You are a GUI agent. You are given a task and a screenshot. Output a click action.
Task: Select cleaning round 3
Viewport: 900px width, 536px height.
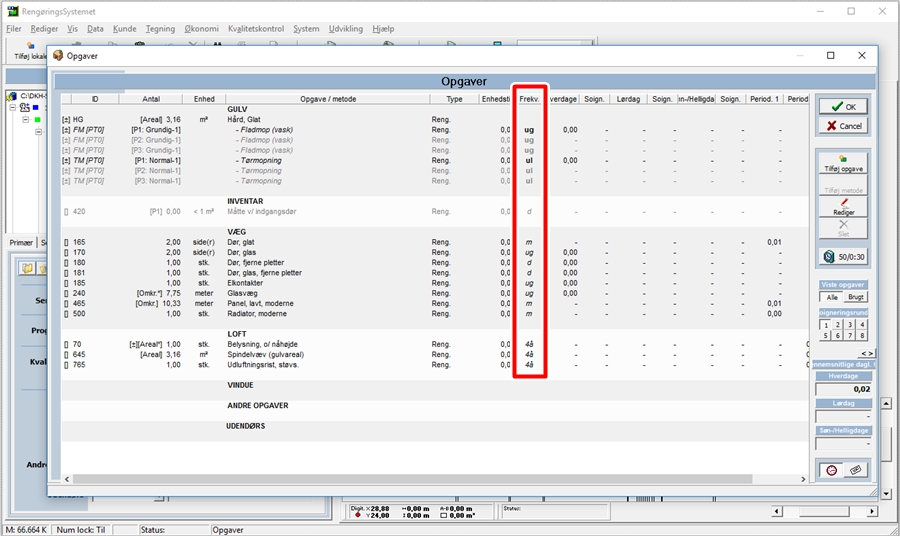point(849,325)
